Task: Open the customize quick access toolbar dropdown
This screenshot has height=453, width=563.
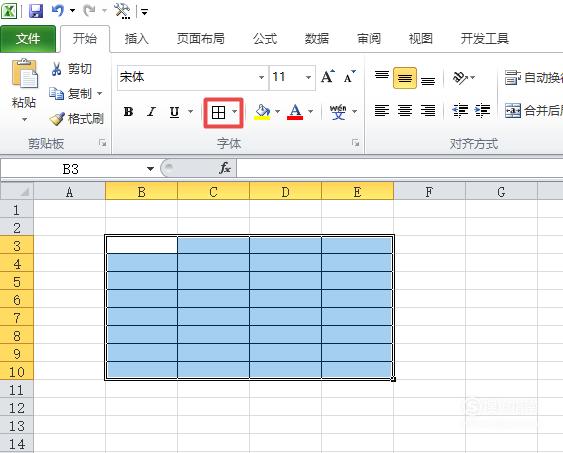Action: click(144, 13)
